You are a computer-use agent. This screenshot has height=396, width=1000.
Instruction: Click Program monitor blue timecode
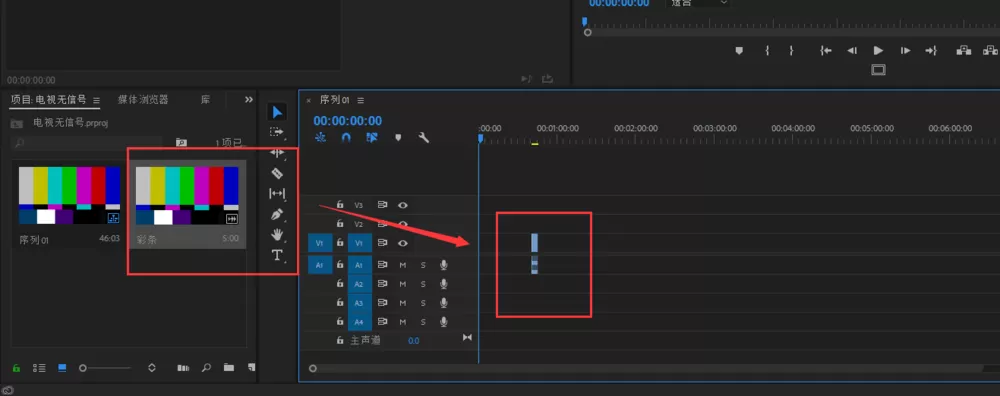point(619,3)
